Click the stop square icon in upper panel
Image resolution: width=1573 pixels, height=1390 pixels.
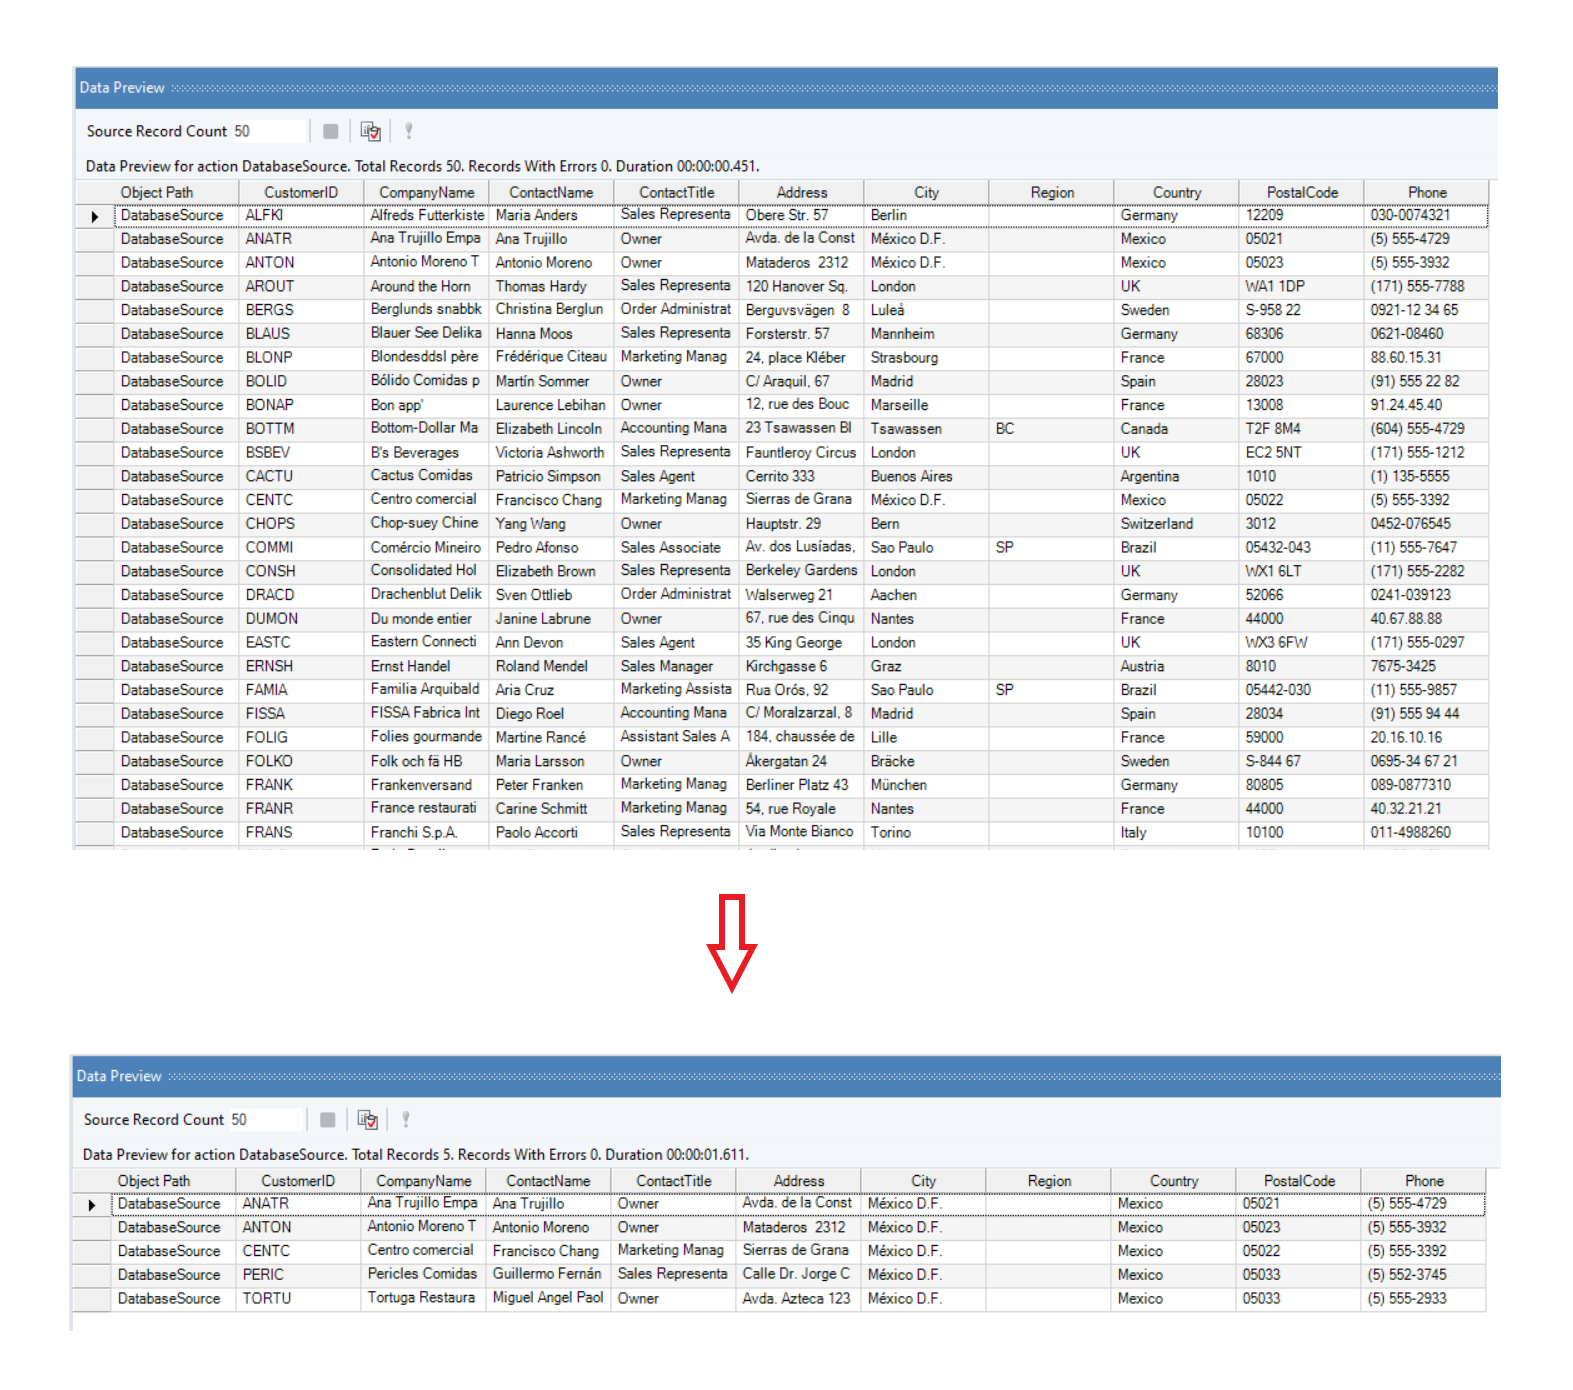click(x=330, y=131)
